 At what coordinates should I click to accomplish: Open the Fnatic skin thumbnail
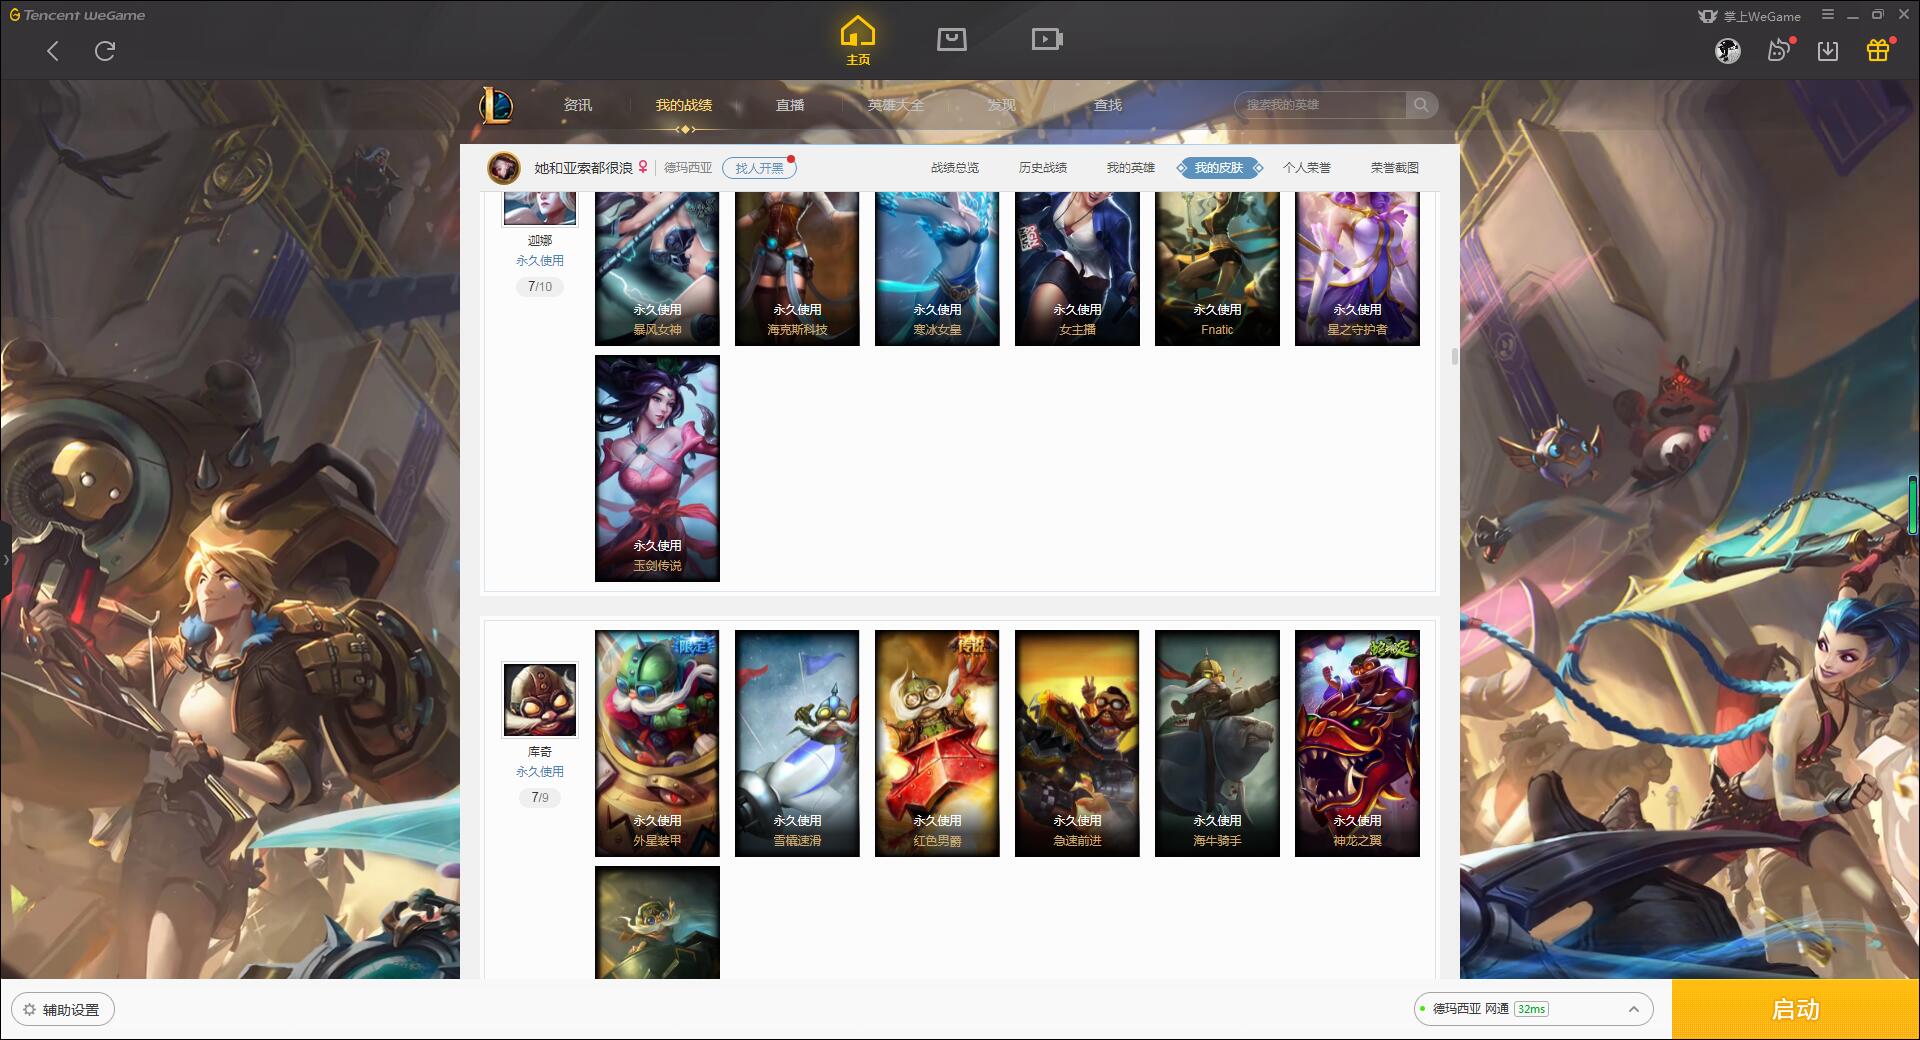(x=1217, y=269)
